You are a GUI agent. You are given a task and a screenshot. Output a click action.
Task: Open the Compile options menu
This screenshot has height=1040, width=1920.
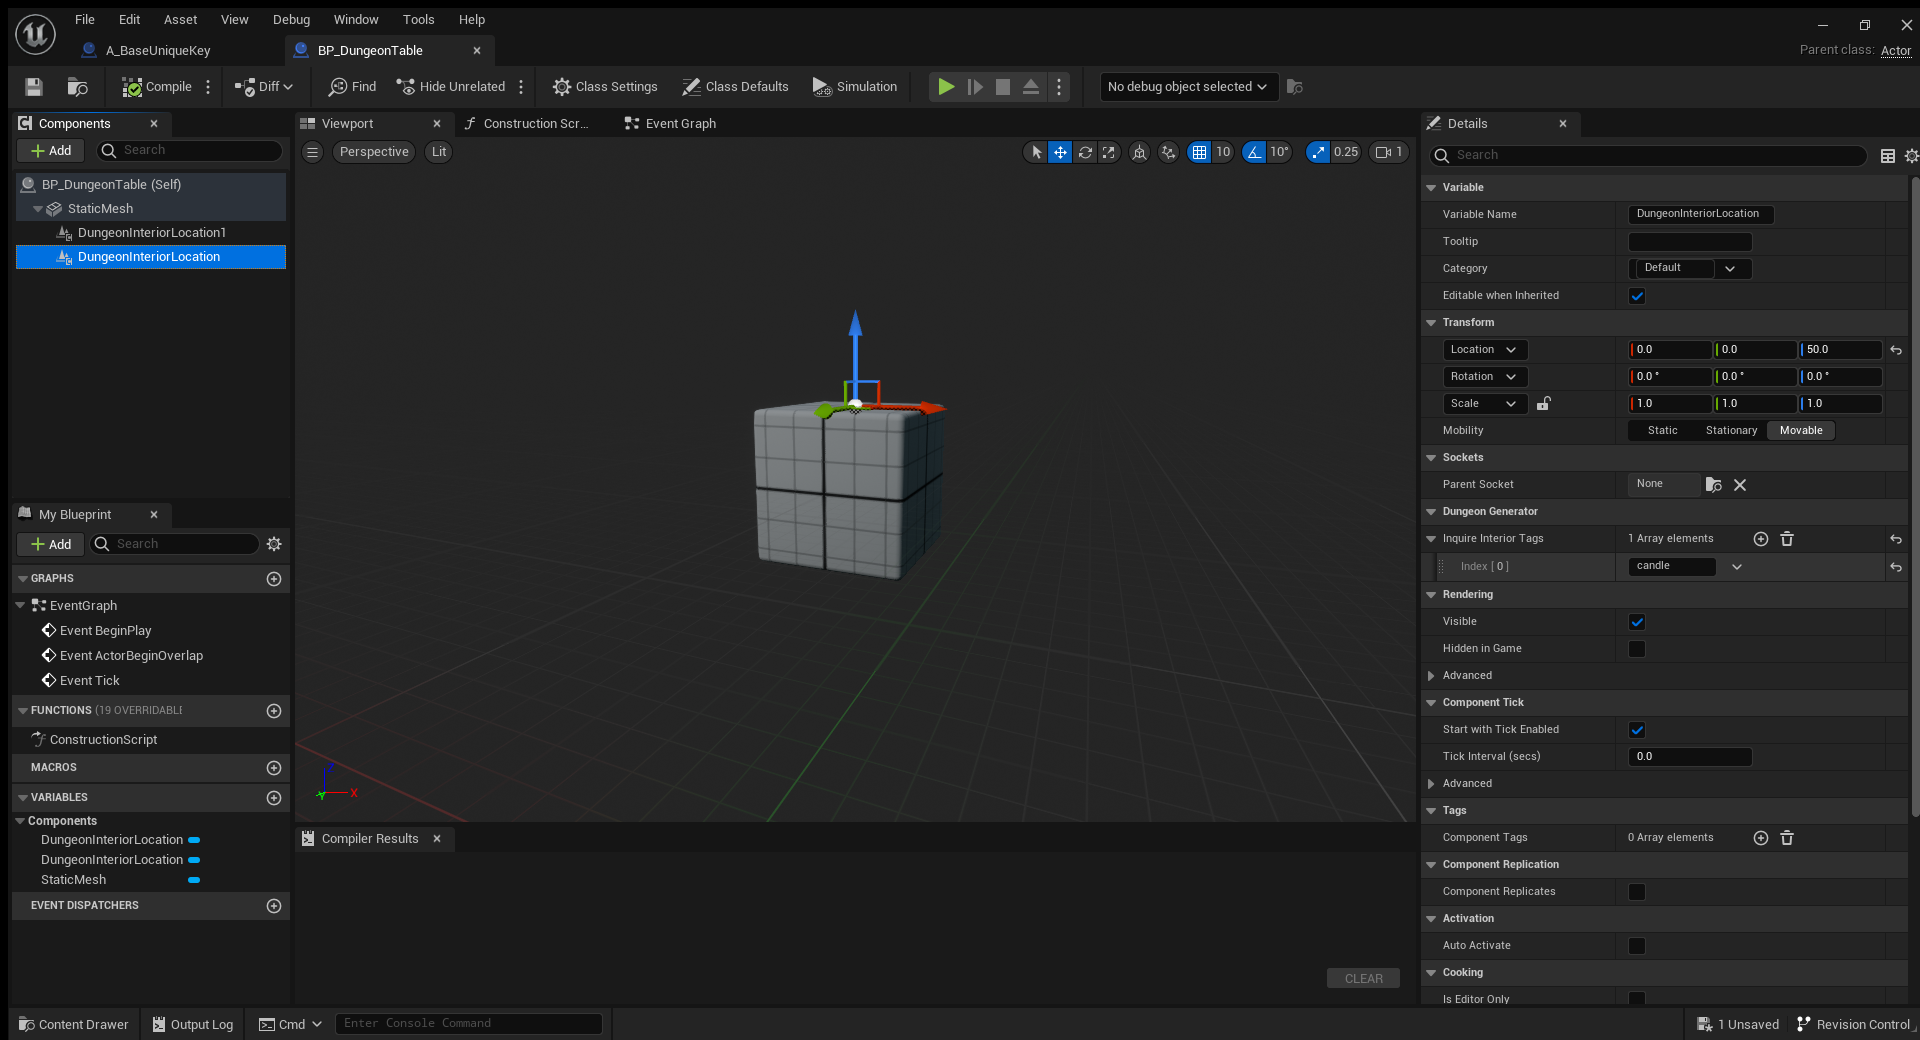point(208,87)
